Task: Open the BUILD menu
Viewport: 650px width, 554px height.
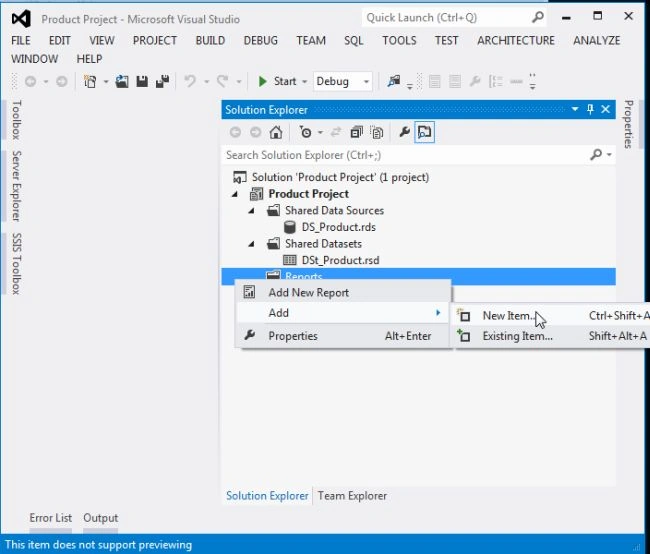Action: 210,40
